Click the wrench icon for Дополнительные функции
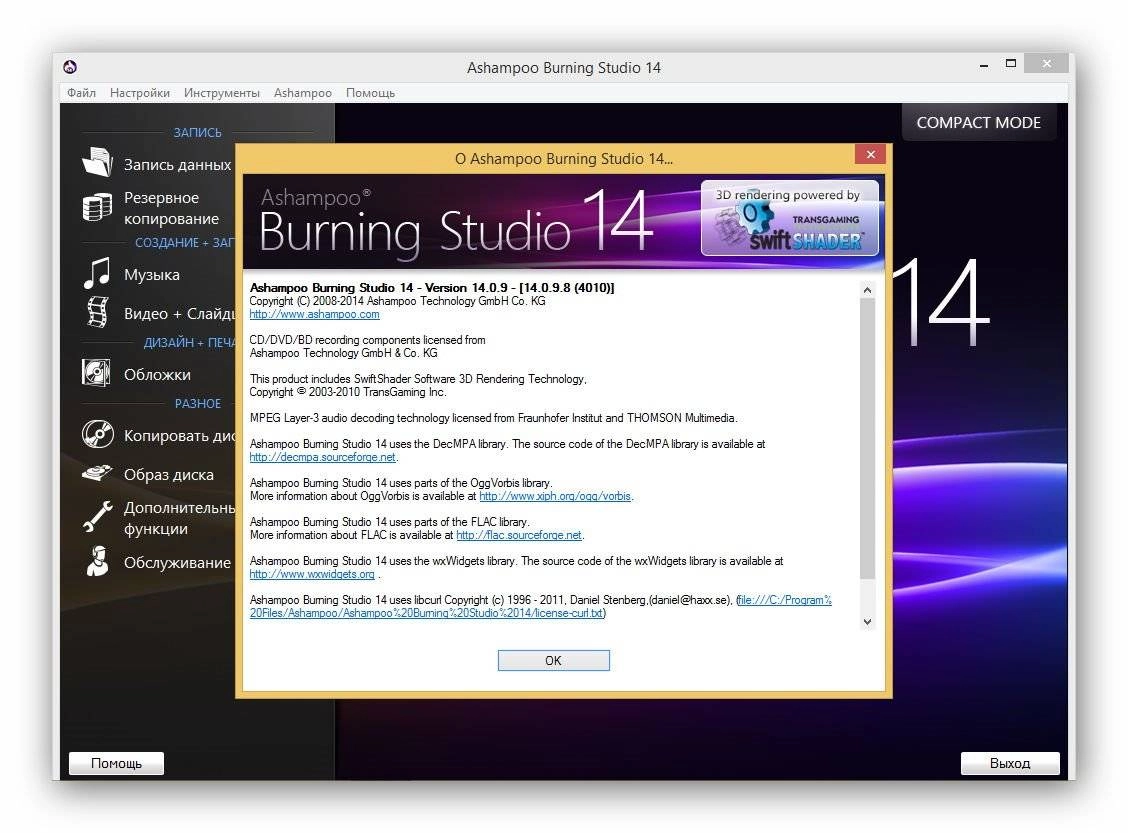 tap(97, 516)
